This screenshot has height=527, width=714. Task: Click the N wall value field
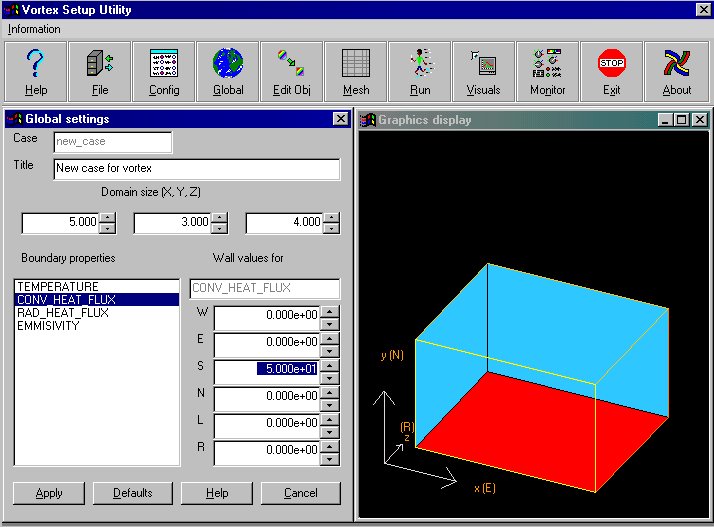(x=267, y=399)
